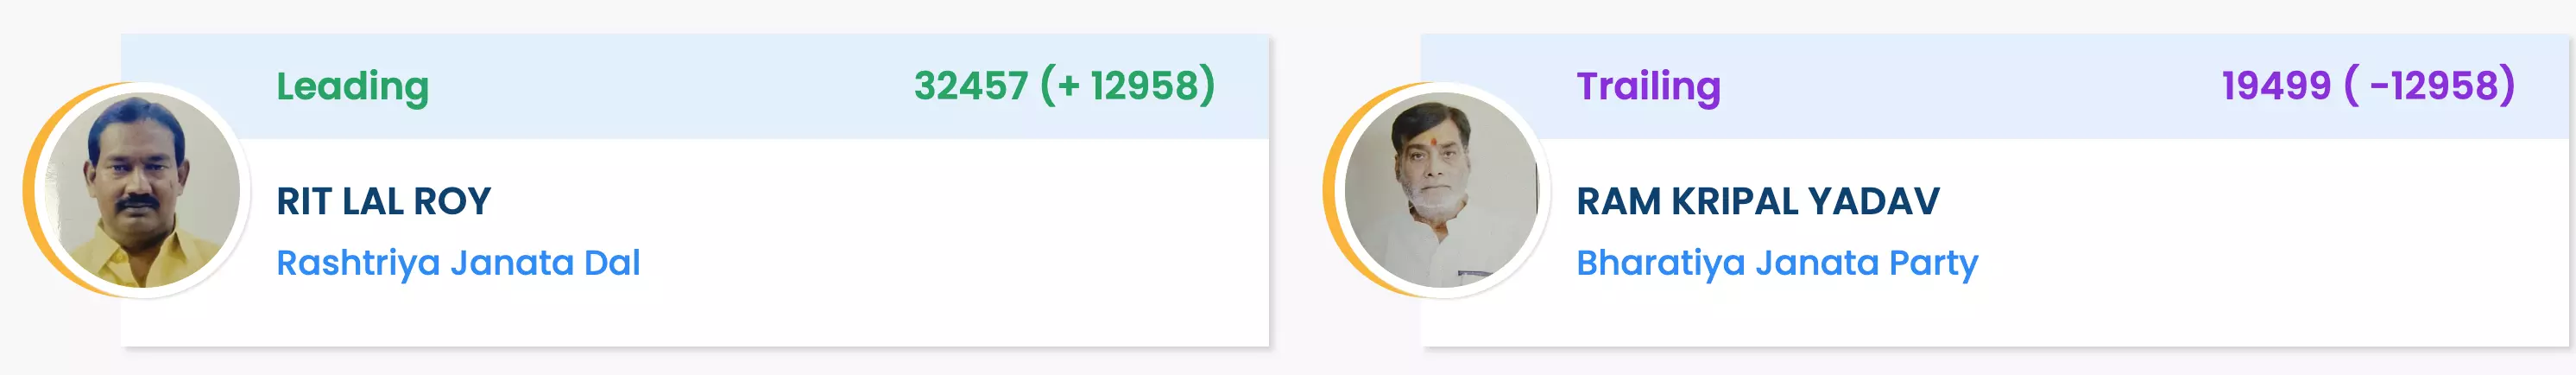Click the purple Trailing status label
The image size is (2576, 375).
(x=1648, y=86)
